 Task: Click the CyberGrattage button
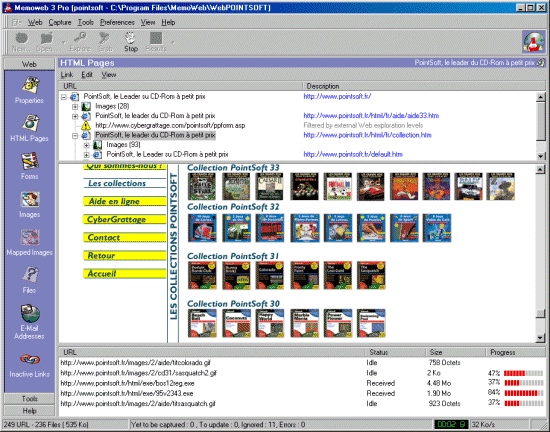[125, 220]
